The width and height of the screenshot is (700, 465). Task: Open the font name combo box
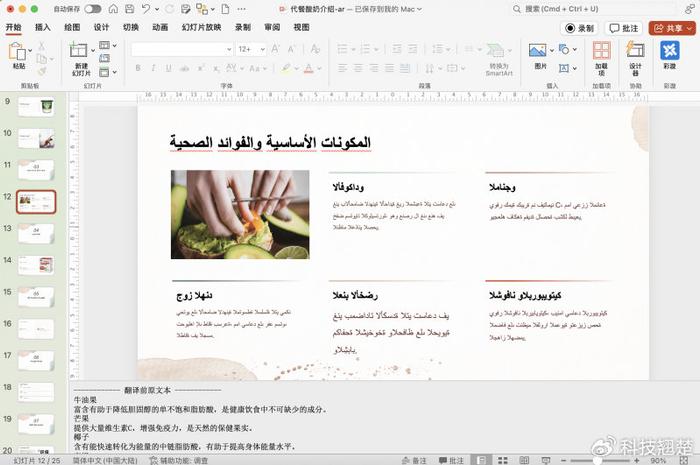(x=182, y=49)
